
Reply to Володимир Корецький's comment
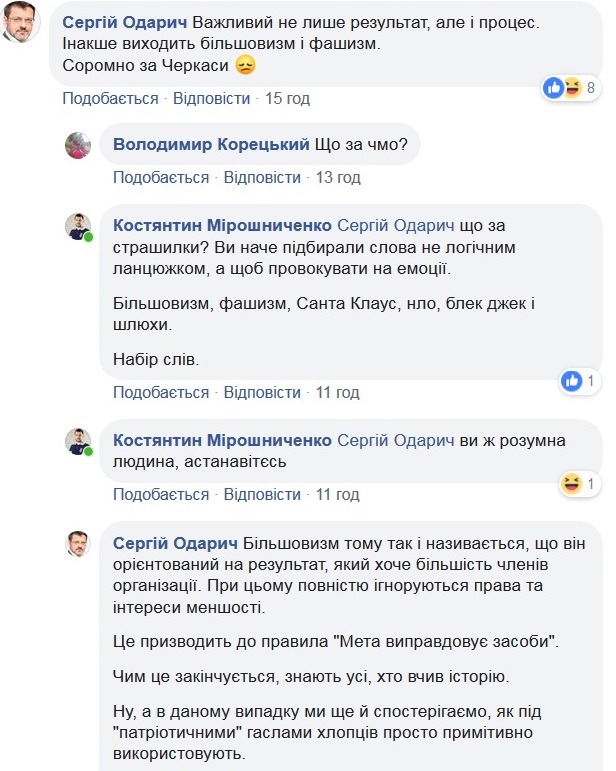coord(262,177)
